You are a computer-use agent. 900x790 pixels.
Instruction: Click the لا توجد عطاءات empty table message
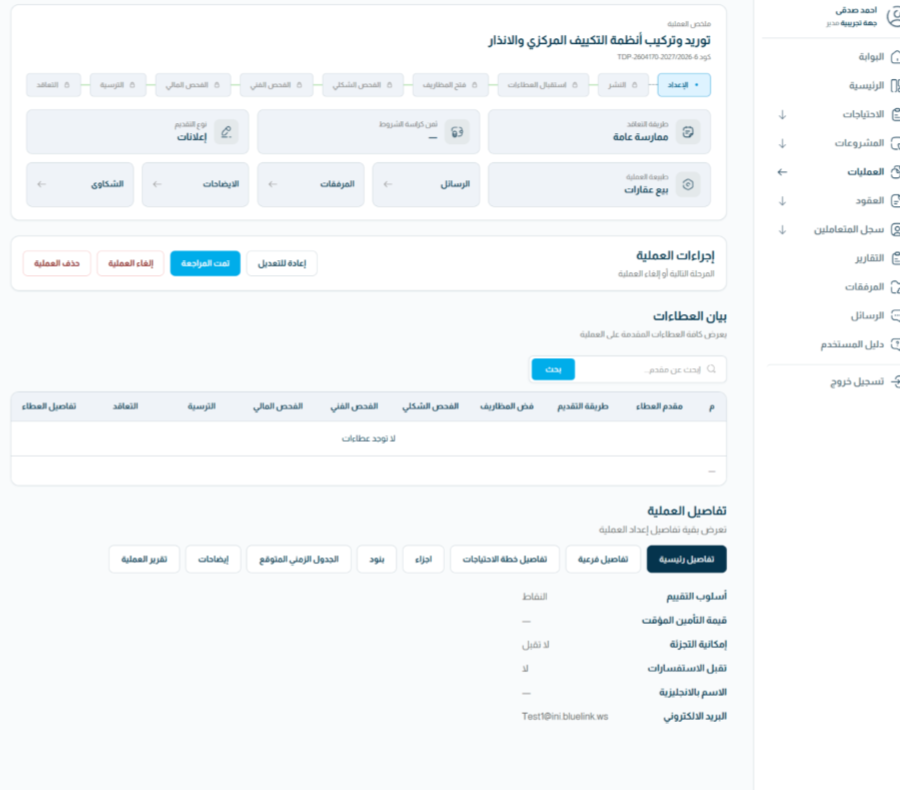tap(368, 439)
